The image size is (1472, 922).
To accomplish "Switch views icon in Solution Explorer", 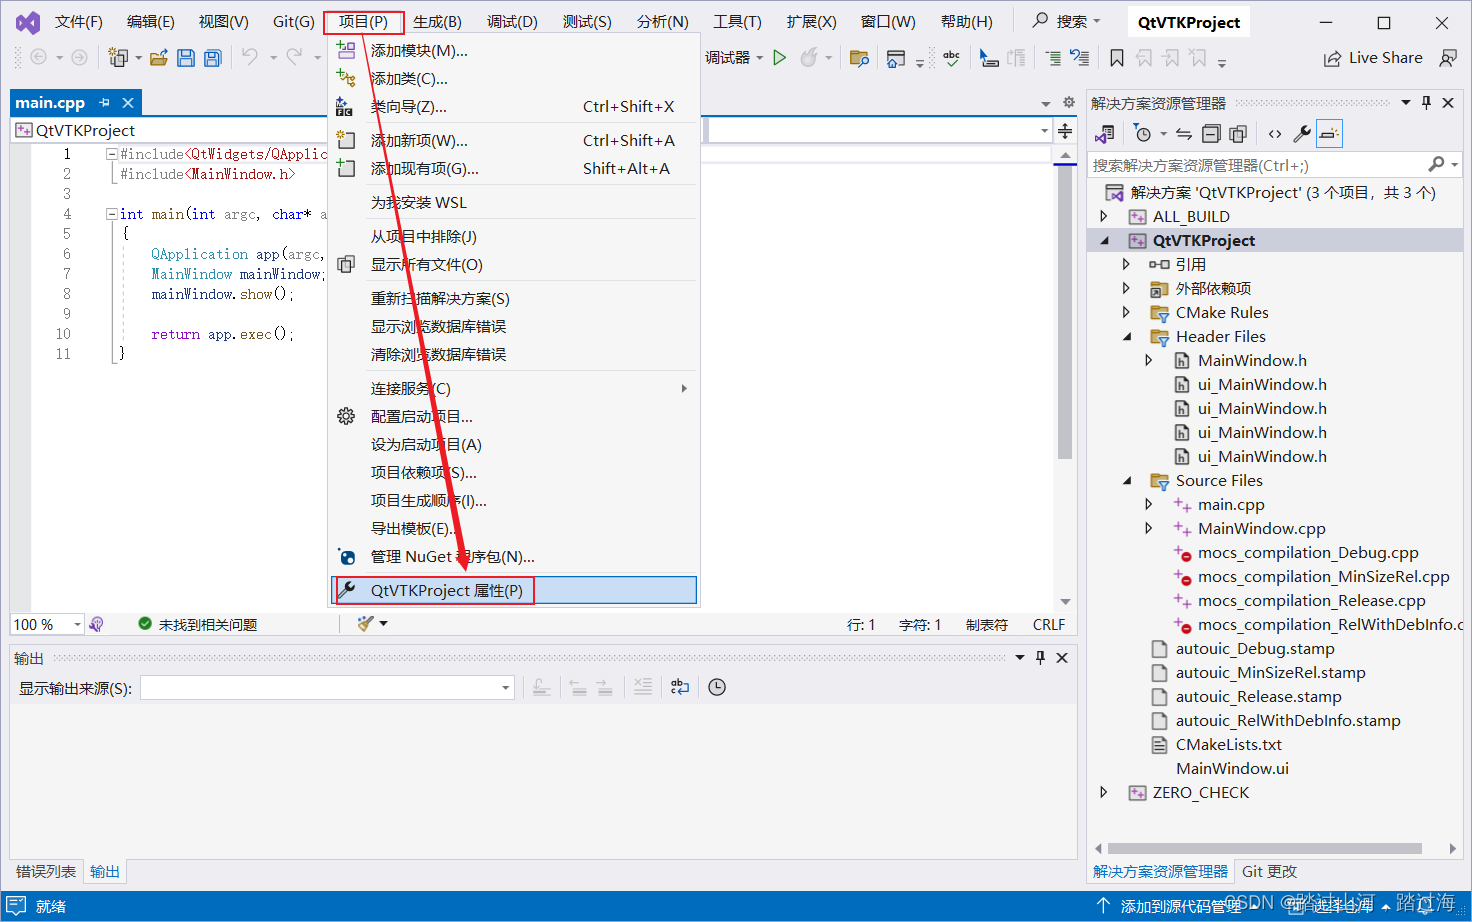I will [x=1105, y=134].
